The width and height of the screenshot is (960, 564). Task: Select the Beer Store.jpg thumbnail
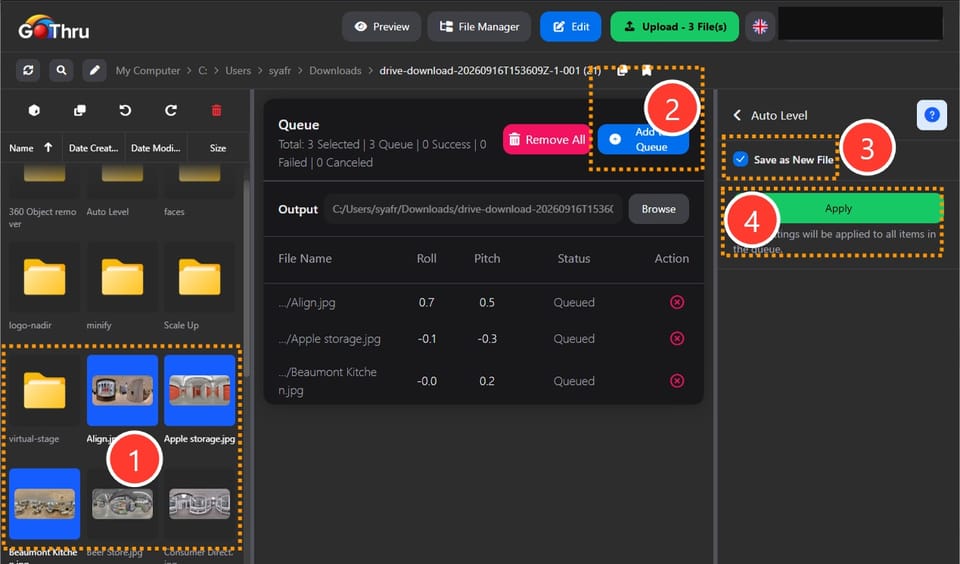[x=122, y=504]
